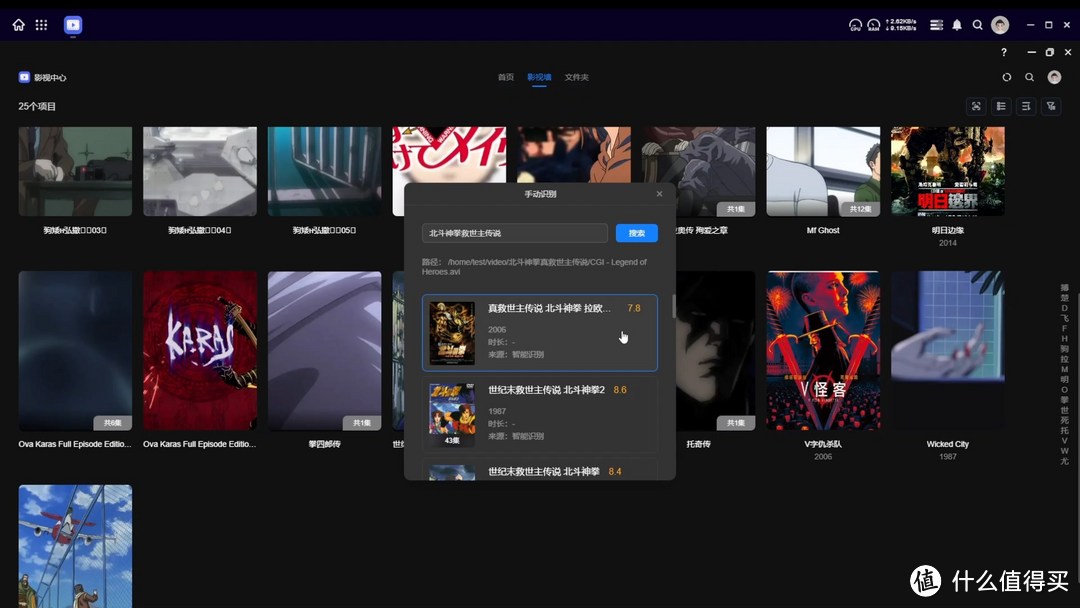Open the 托奇传 poster
This screenshot has width=1080, height=608.
[x=716, y=350]
